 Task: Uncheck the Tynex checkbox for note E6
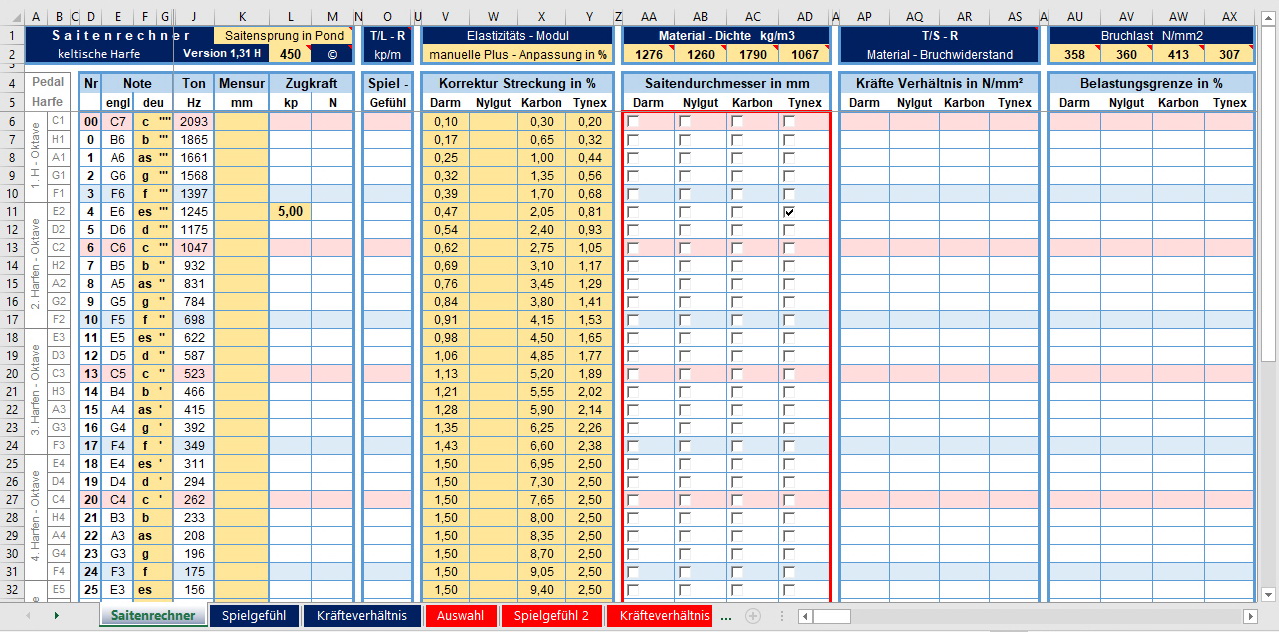click(x=789, y=212)
